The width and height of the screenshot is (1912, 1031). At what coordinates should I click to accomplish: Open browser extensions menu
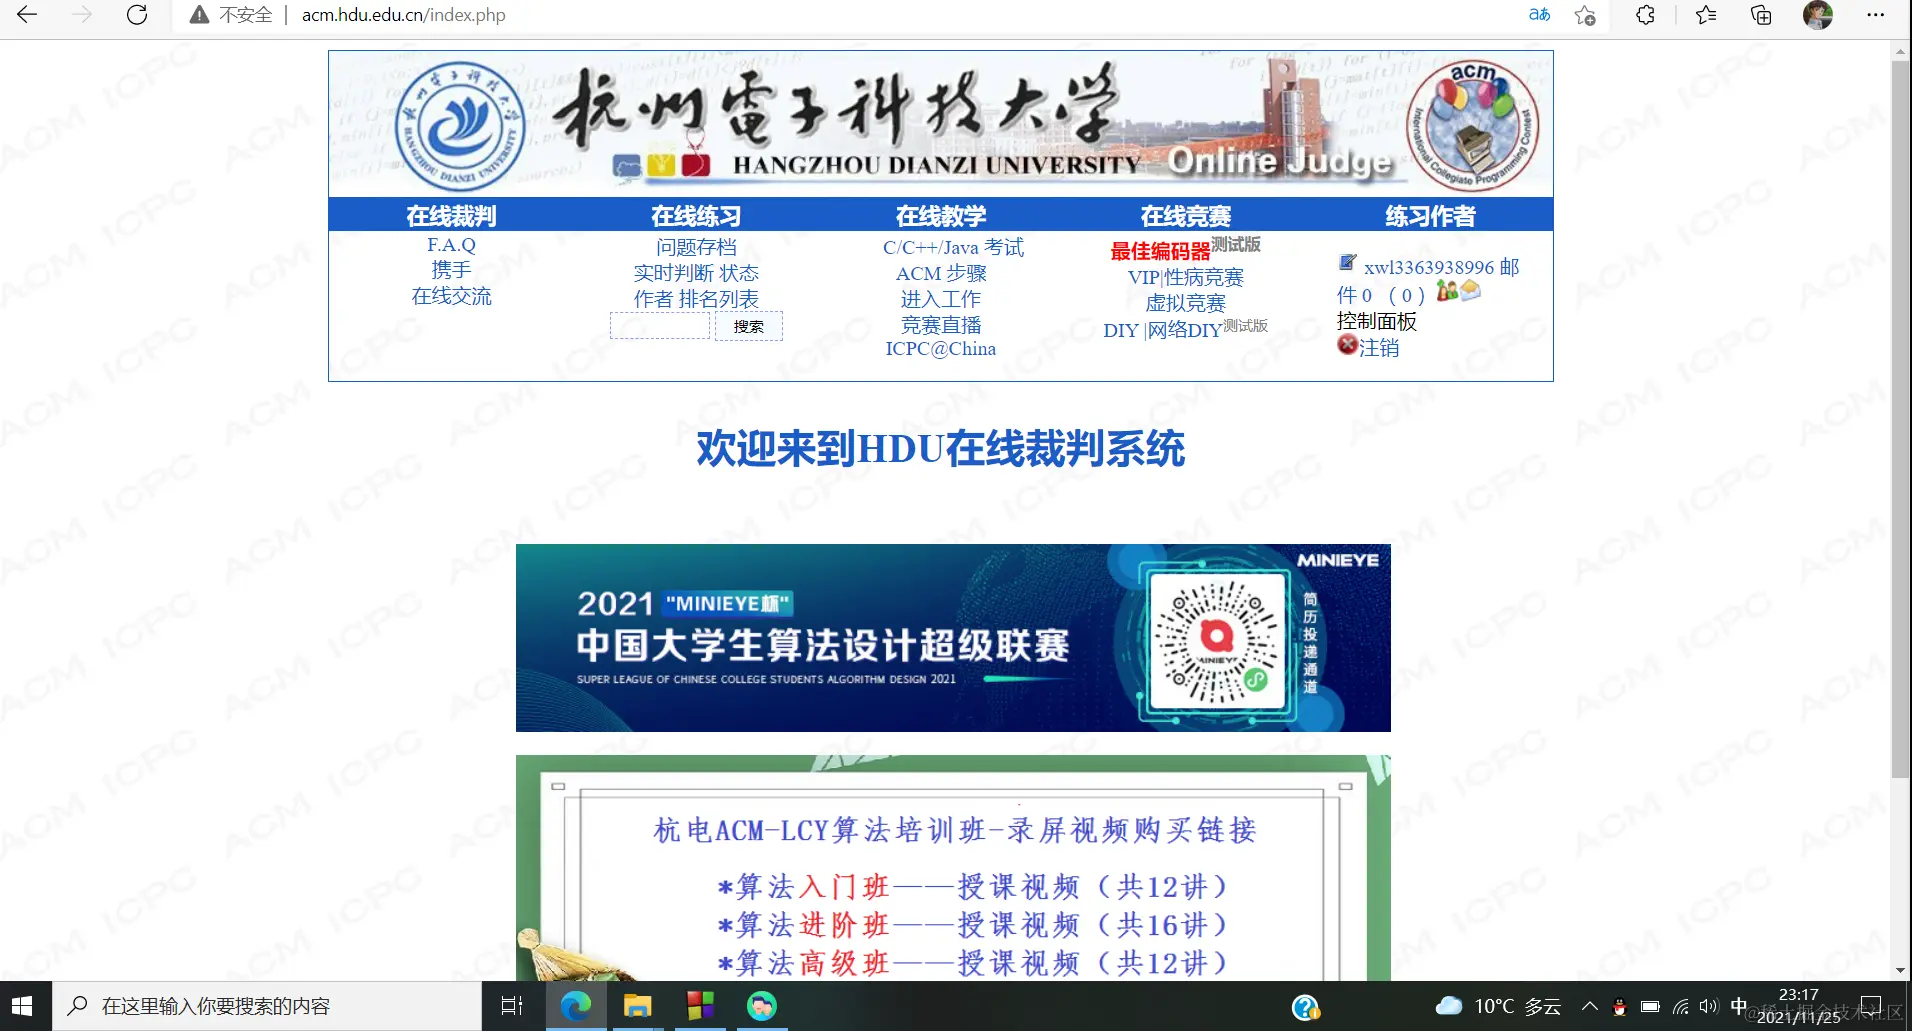pyautogui.click(x=1645, y=15)
